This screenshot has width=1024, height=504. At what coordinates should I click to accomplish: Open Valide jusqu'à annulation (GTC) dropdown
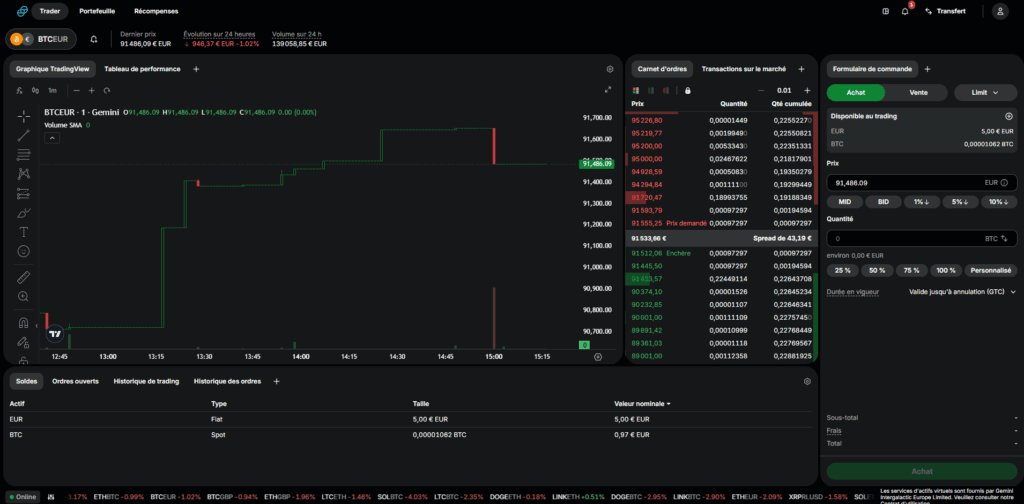963,292
